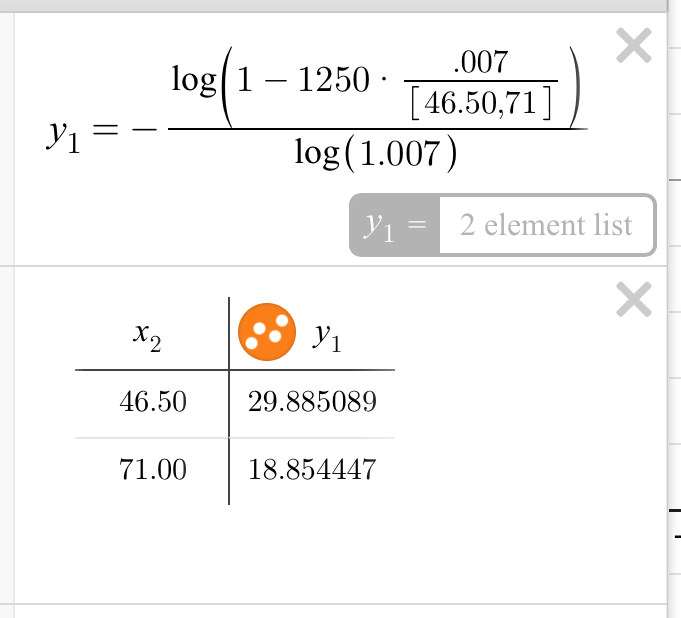681x618 pixels.
Task: Select the x2 table header cell
Action: point(147,338)
